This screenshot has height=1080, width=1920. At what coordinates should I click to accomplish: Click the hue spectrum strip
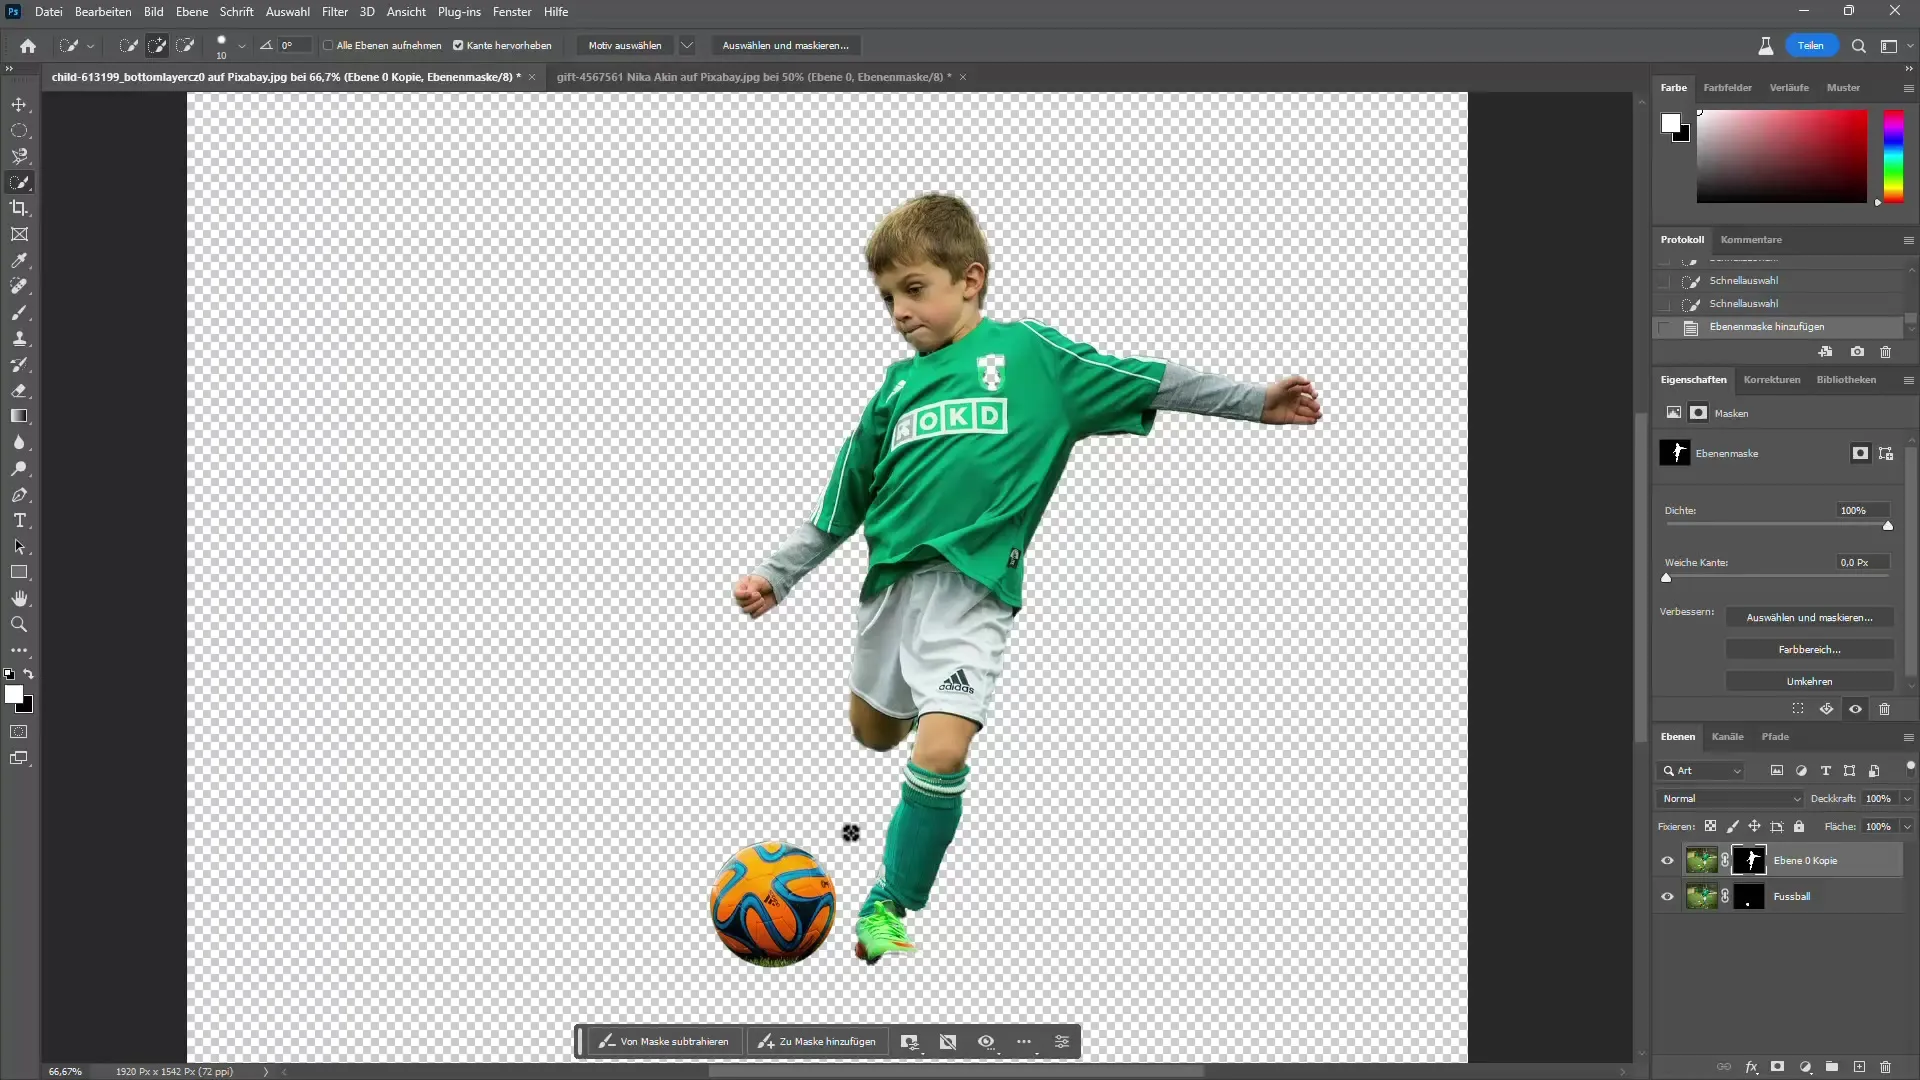pos(1893,156)
